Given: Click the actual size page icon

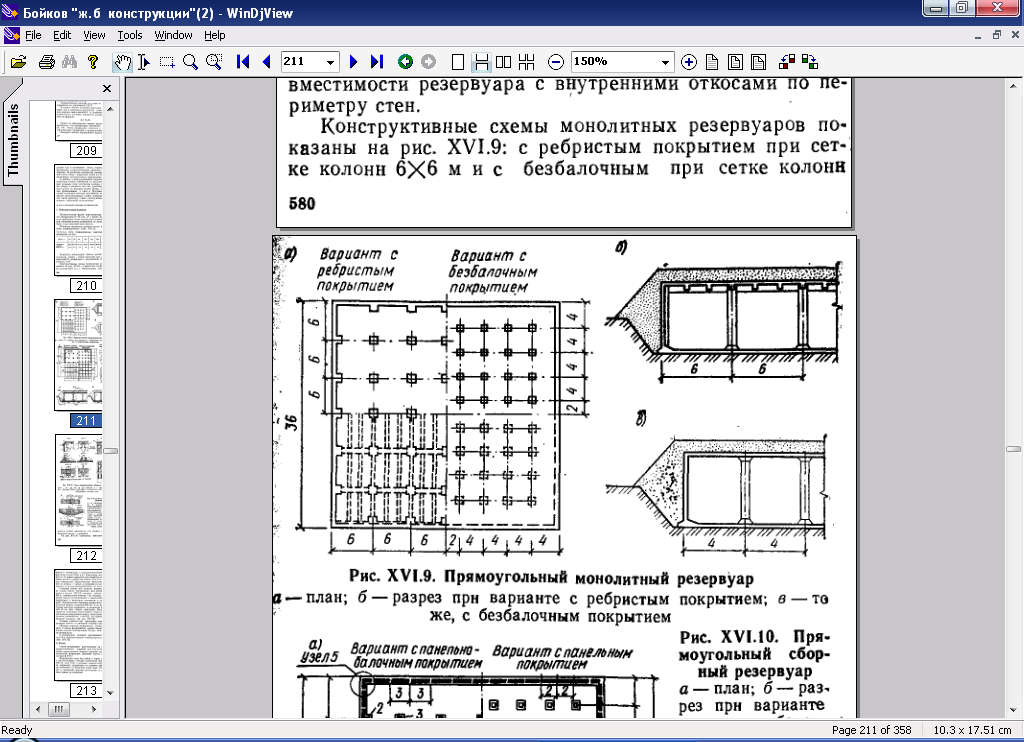Looking at the screenshot, I should tap(712, 62).
